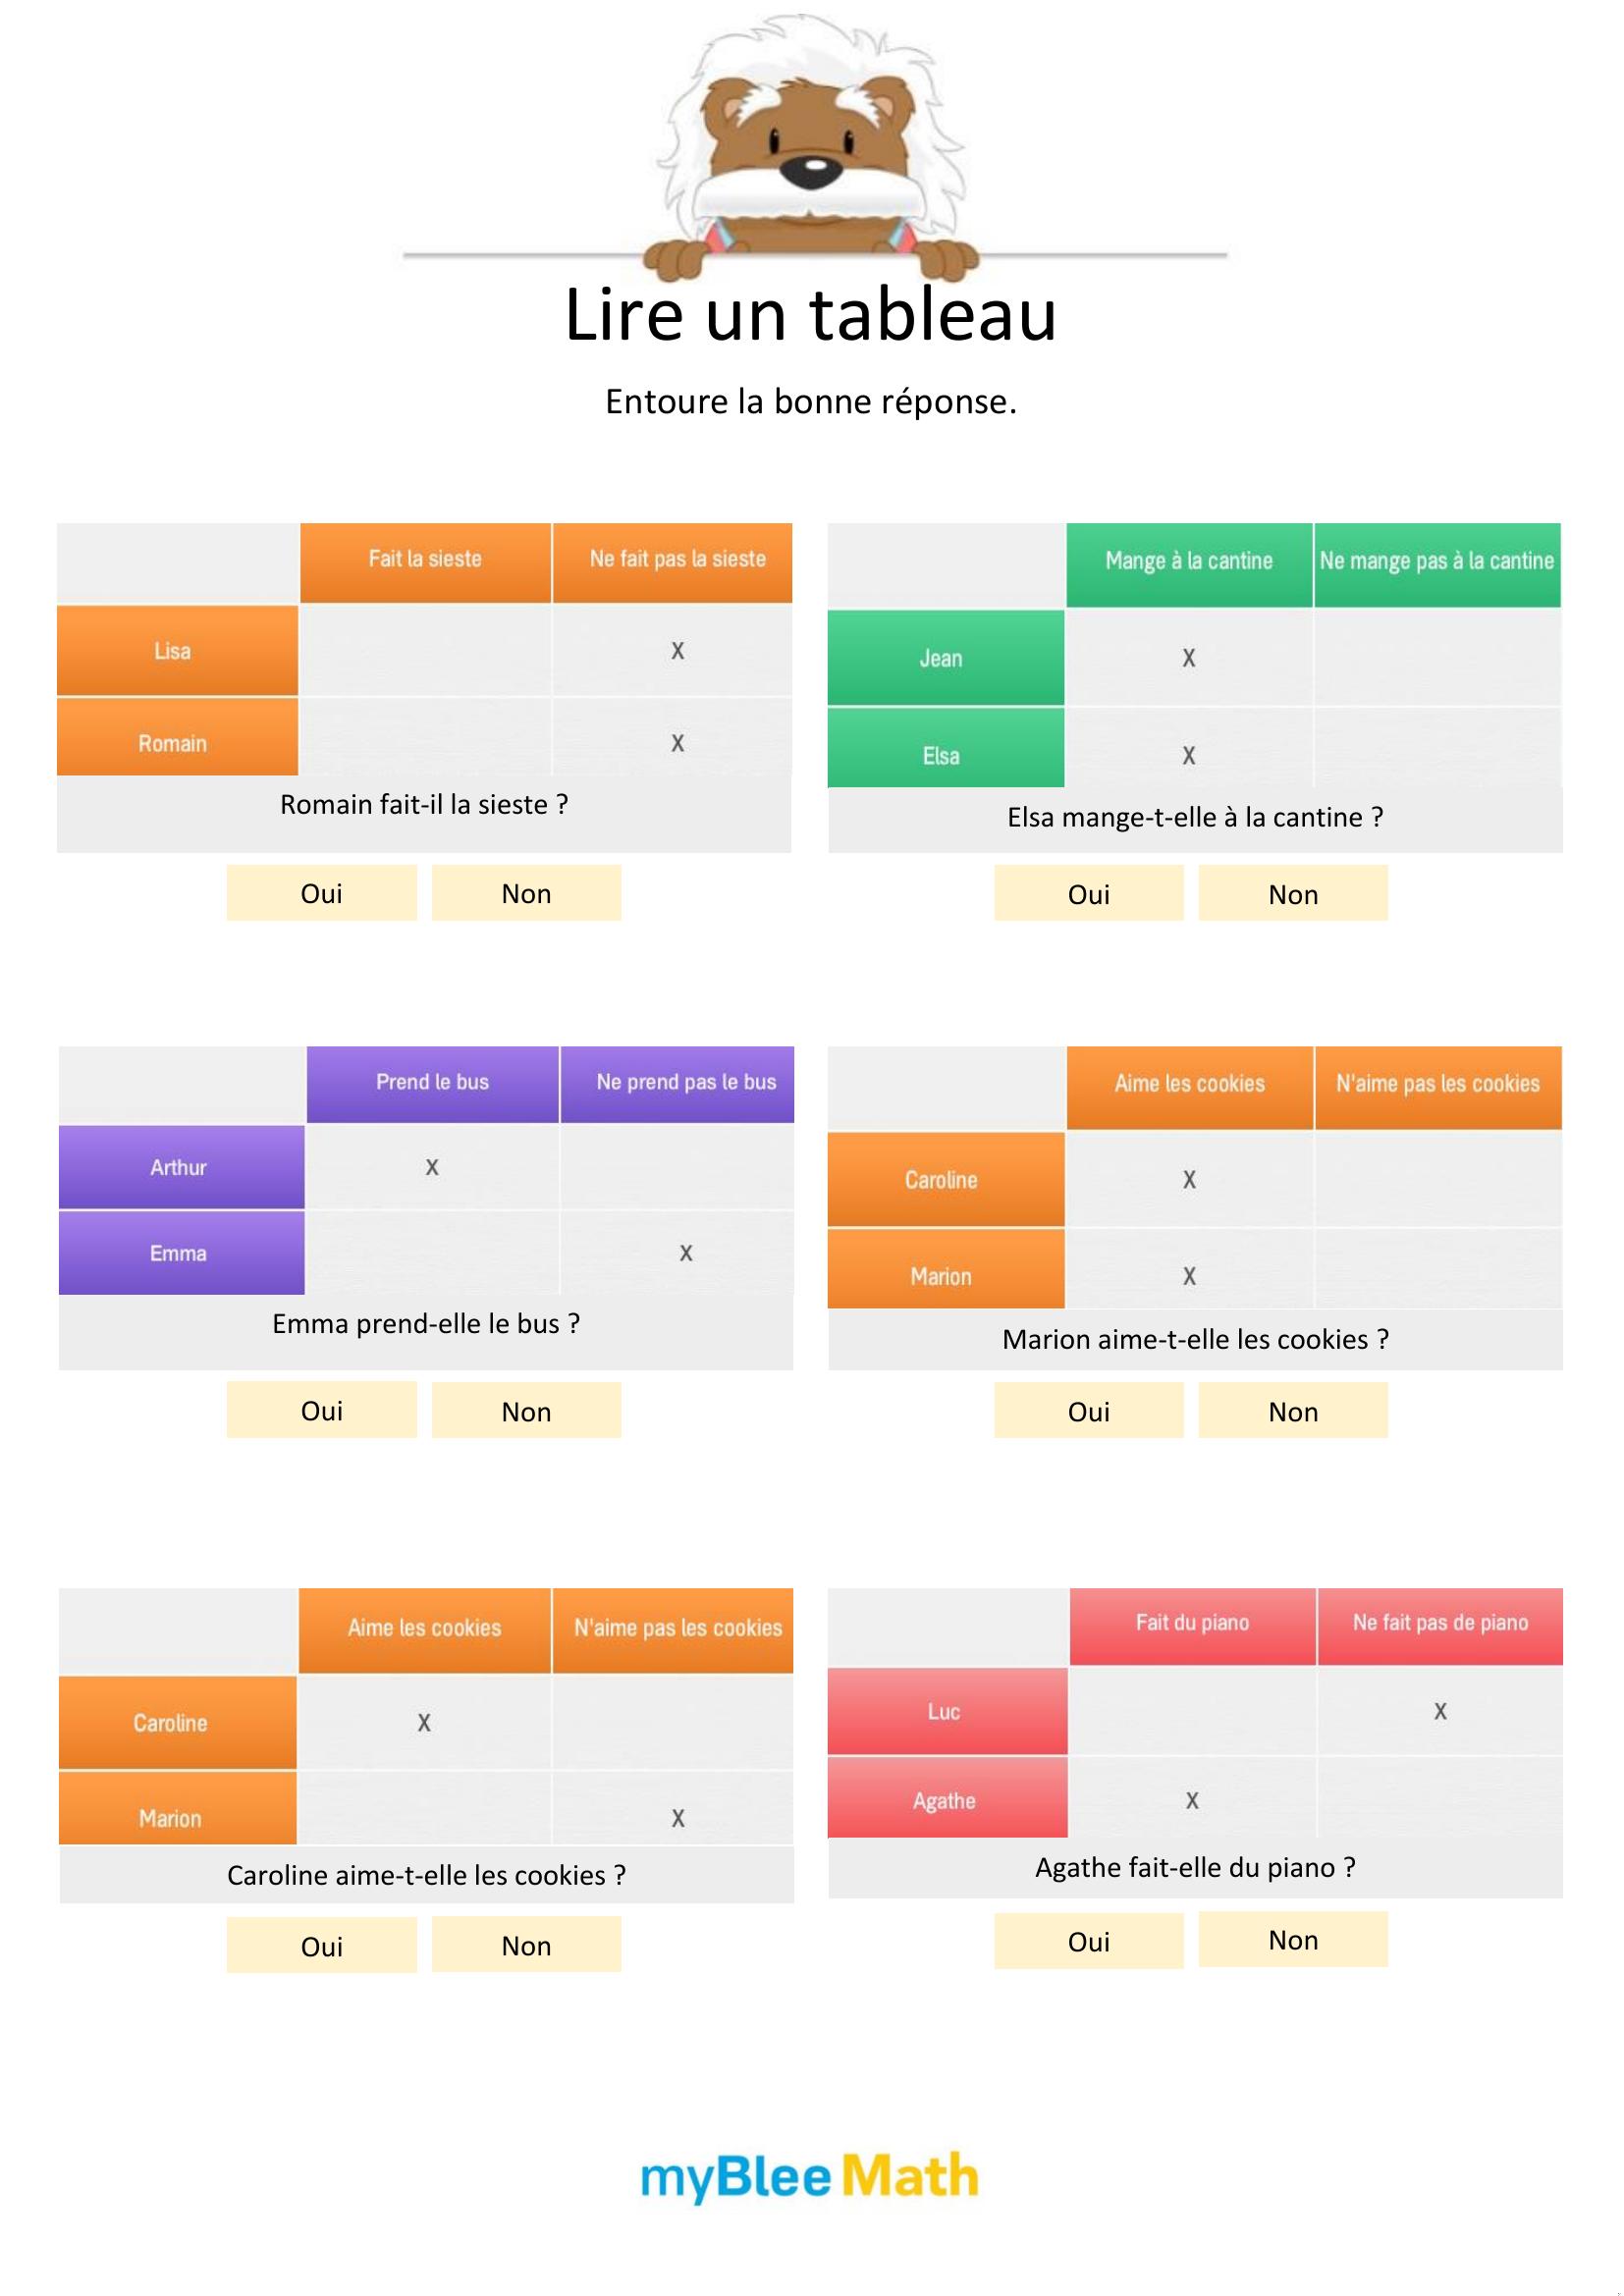Click the 'Fait du piano' header cell
1624x2296 pixels.
pyautogui.click(x=1192, y=1623)
